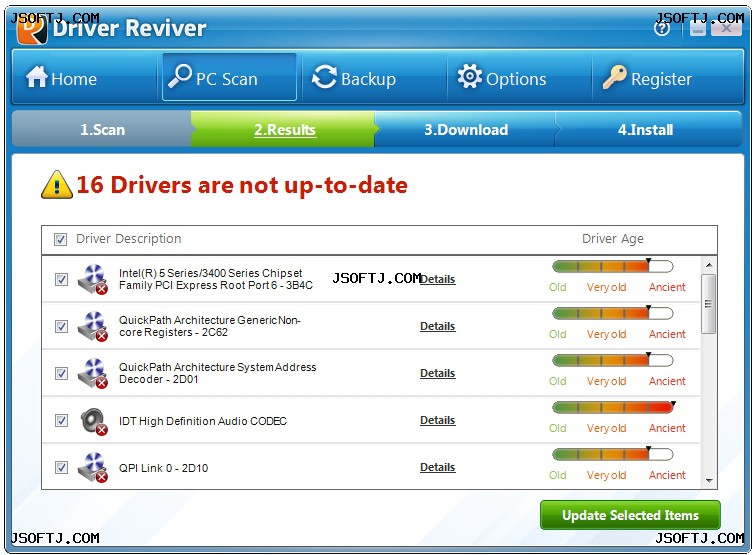Go to the Options tab
Image resolution: width=755 pixels, height=555 pixels.
click(519, 78)
